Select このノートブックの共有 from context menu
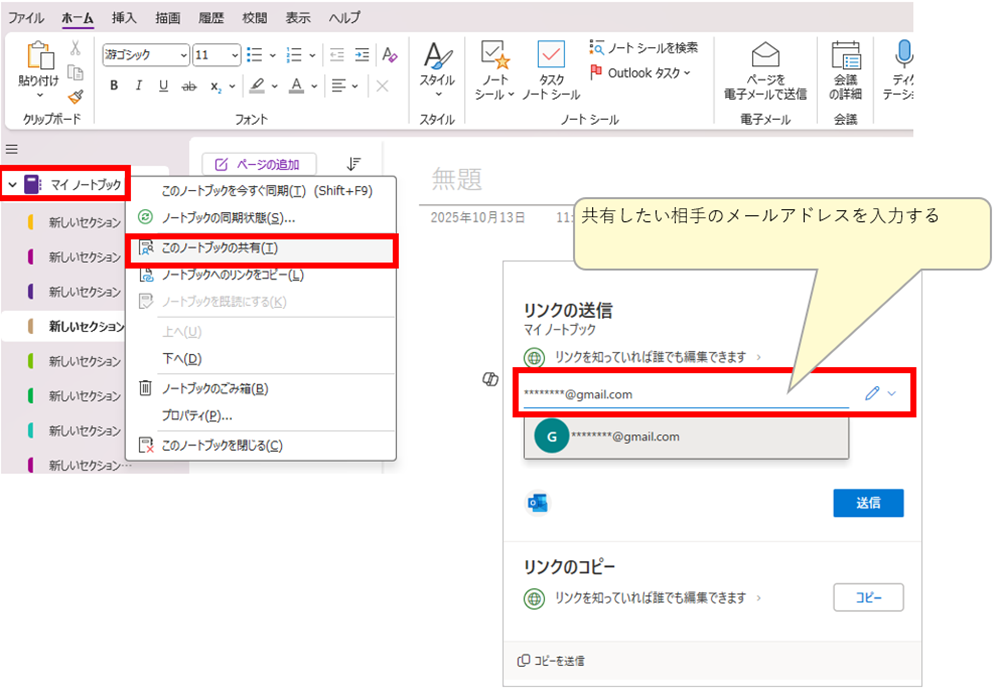Screen dimensions: 1000x691 coord(220,248)
